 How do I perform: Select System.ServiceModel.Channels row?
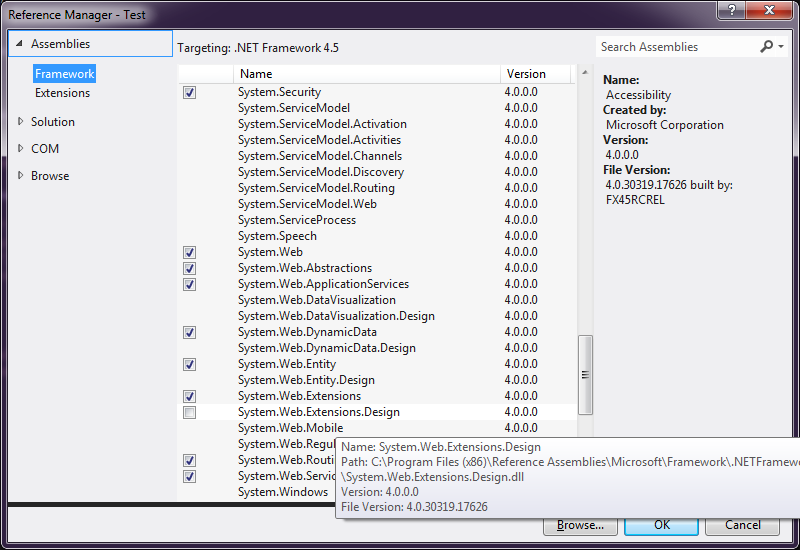(x=377, y=156)
